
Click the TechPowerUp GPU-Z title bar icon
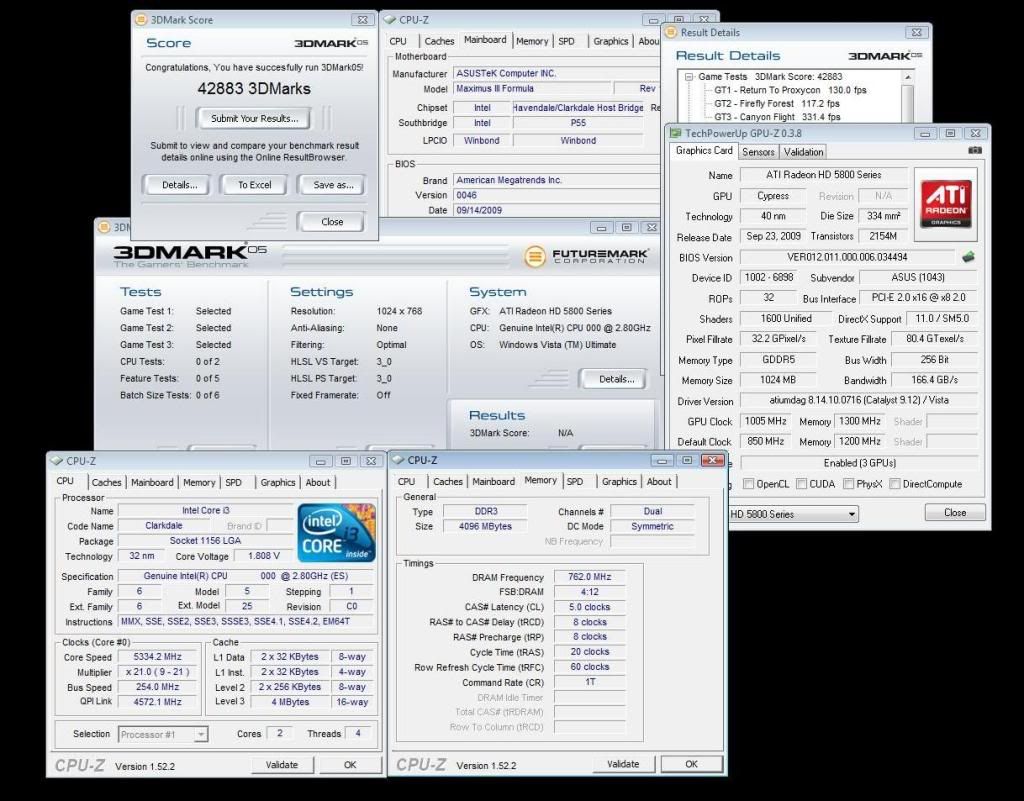[675, 133]
